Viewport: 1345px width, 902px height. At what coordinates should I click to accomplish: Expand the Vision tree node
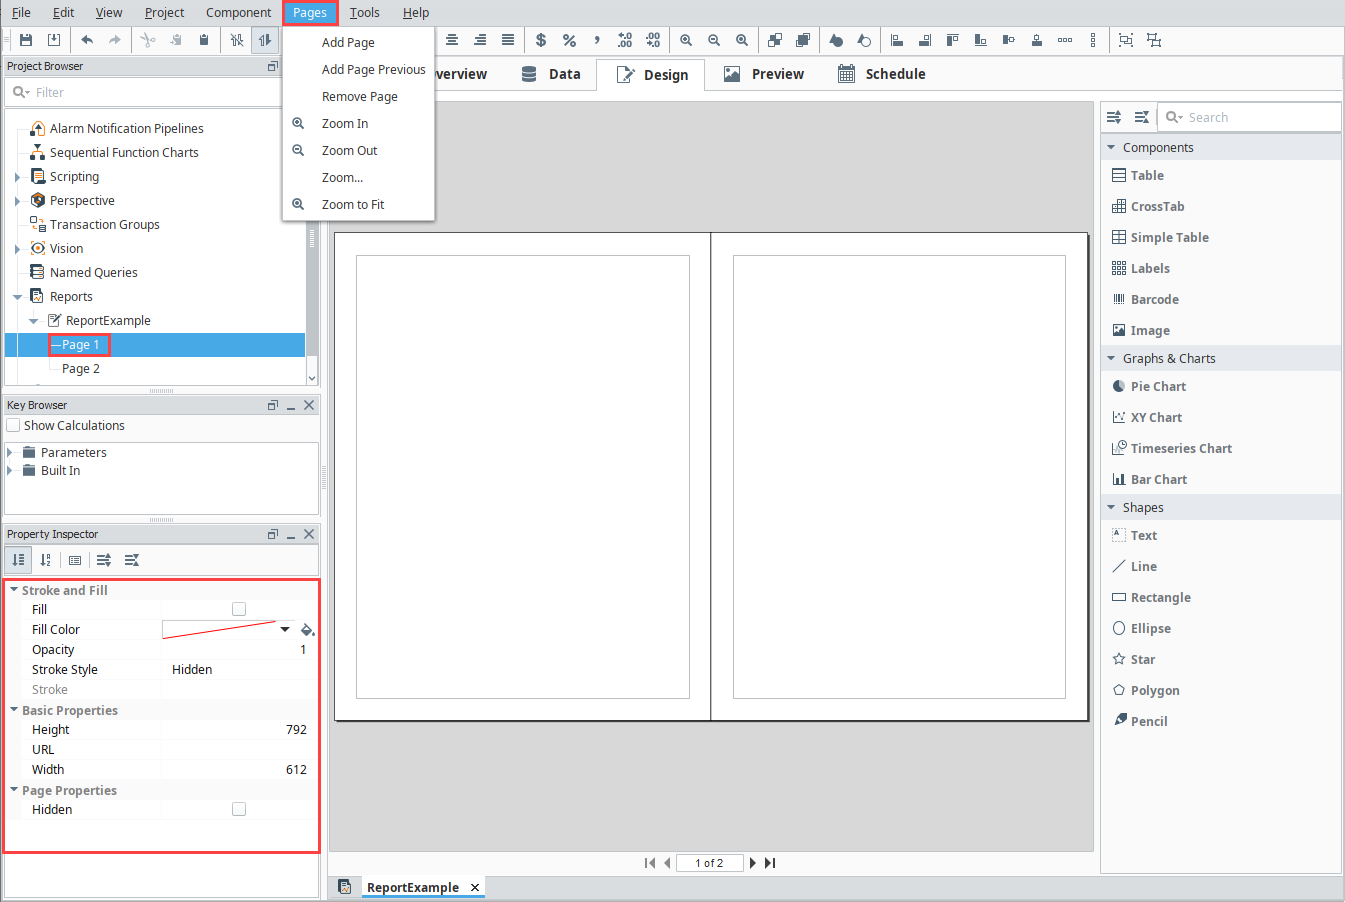(17, 249)
